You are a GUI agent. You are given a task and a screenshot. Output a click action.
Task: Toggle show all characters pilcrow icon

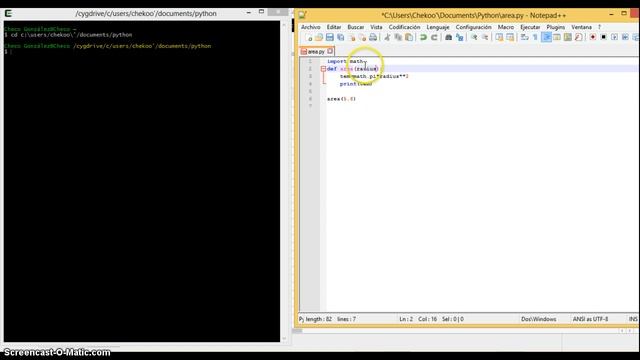coord(535,38)
